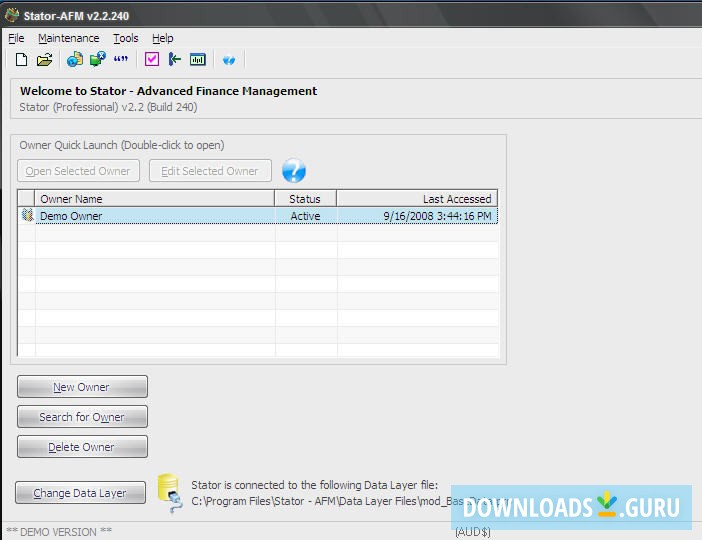The width and height of the screenshot is (702, 540).
Task: Select the Demo Owner name cell
Action: click(154, 216)
